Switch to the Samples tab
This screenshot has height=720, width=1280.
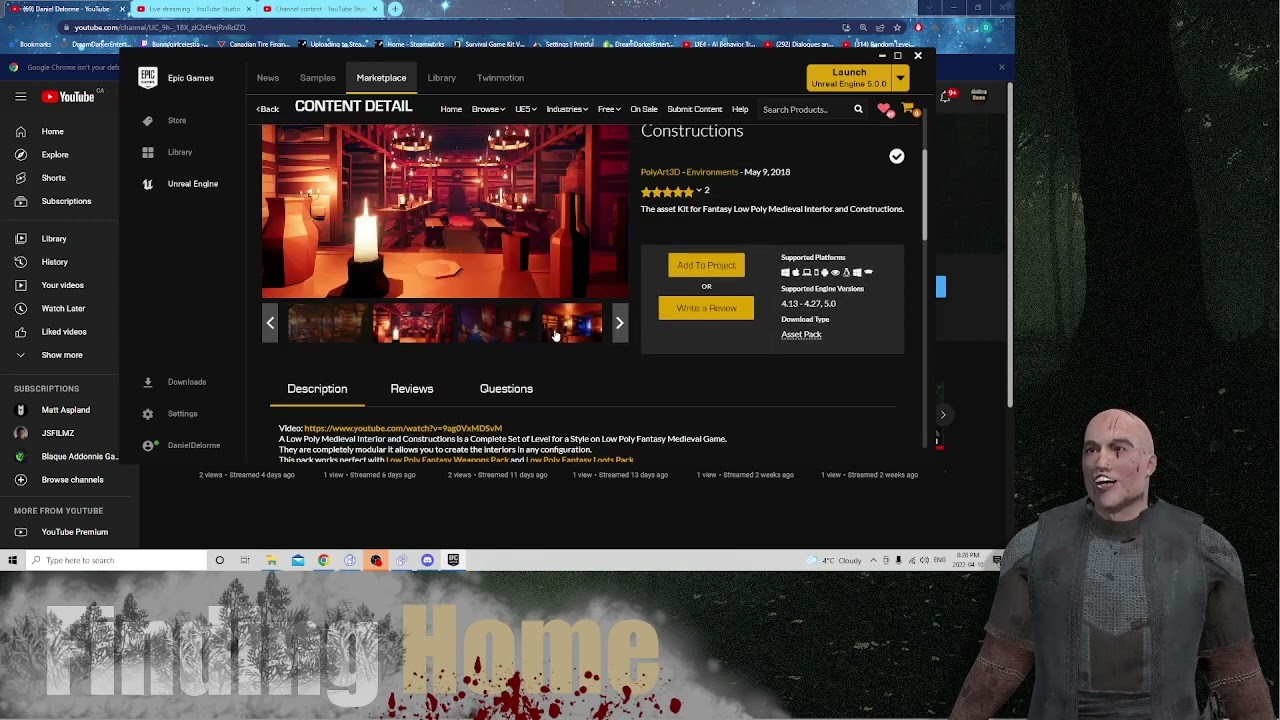tap(317, 78)
